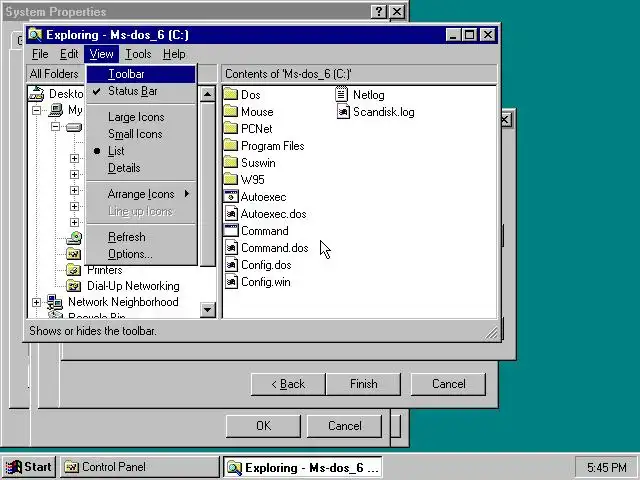Toggle the Toolbar option in View menu
This screenshot has width=640, height=480.
pyautogui.click(x=141, y=74)
